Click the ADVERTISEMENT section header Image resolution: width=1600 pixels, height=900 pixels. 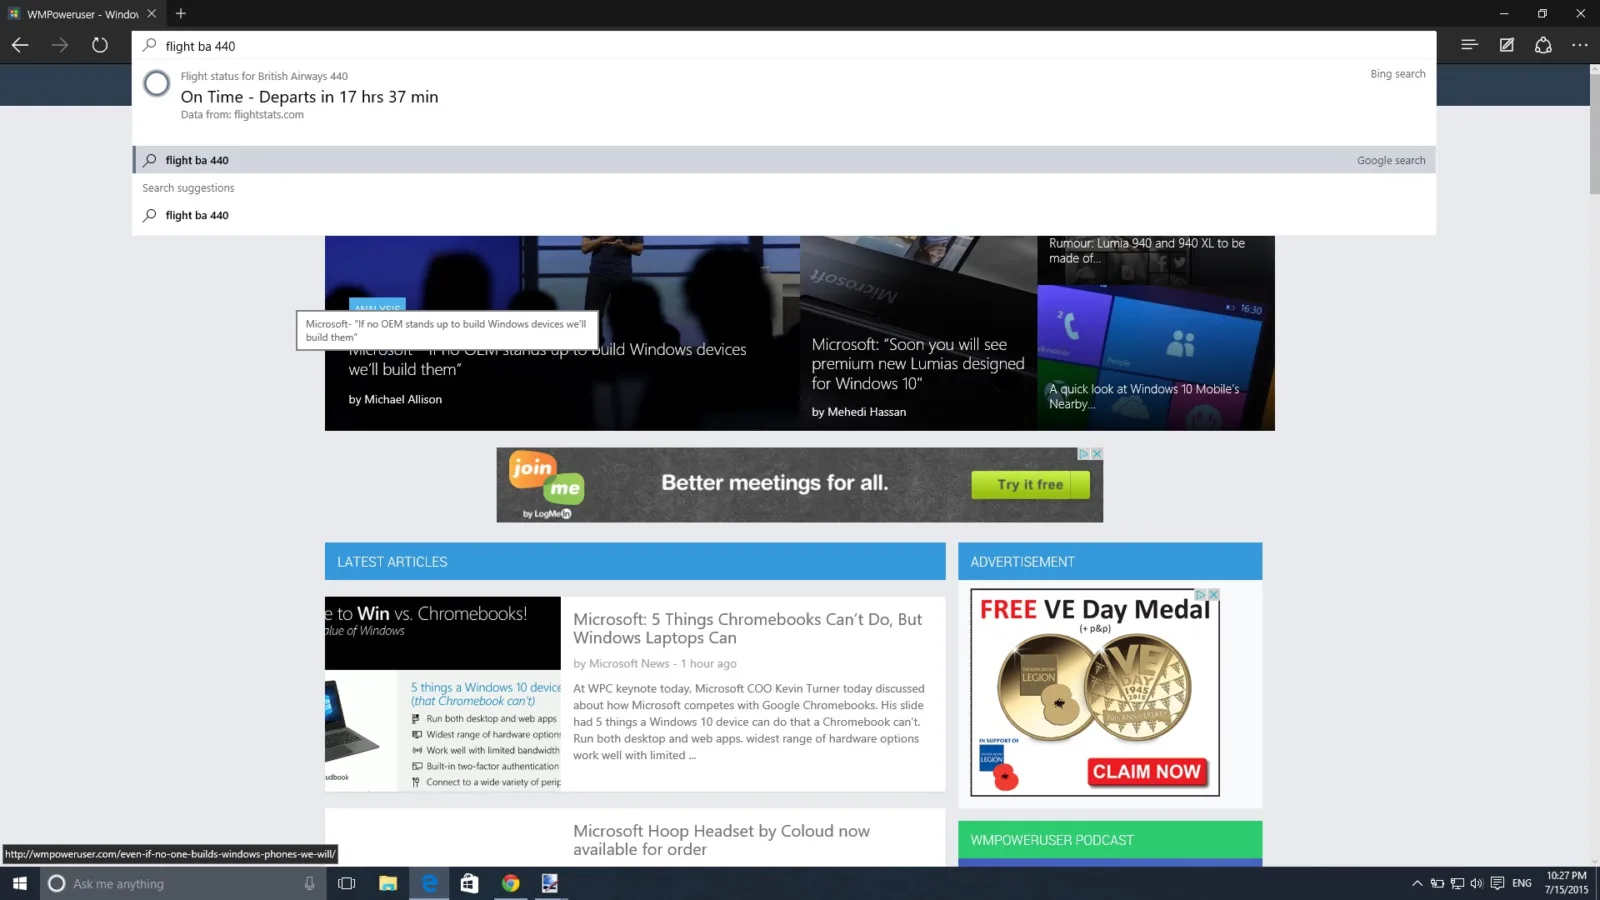[1110, 562]
